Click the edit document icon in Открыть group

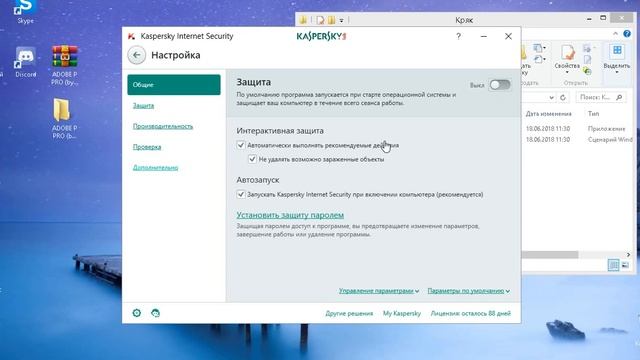[x=587, y=60]
